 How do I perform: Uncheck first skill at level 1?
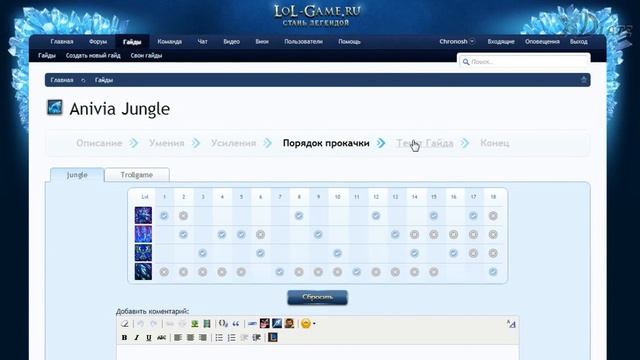point(164,216)
